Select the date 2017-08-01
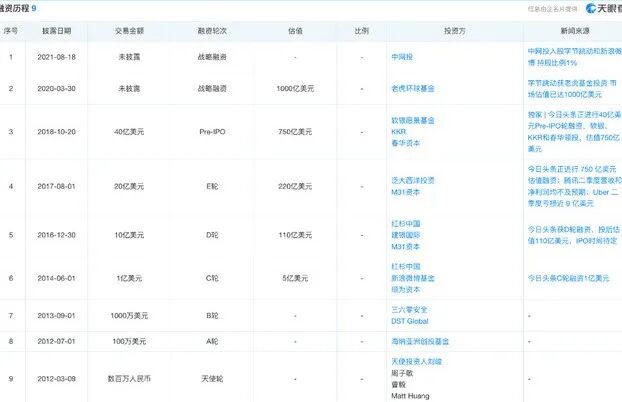 point(56,186)
